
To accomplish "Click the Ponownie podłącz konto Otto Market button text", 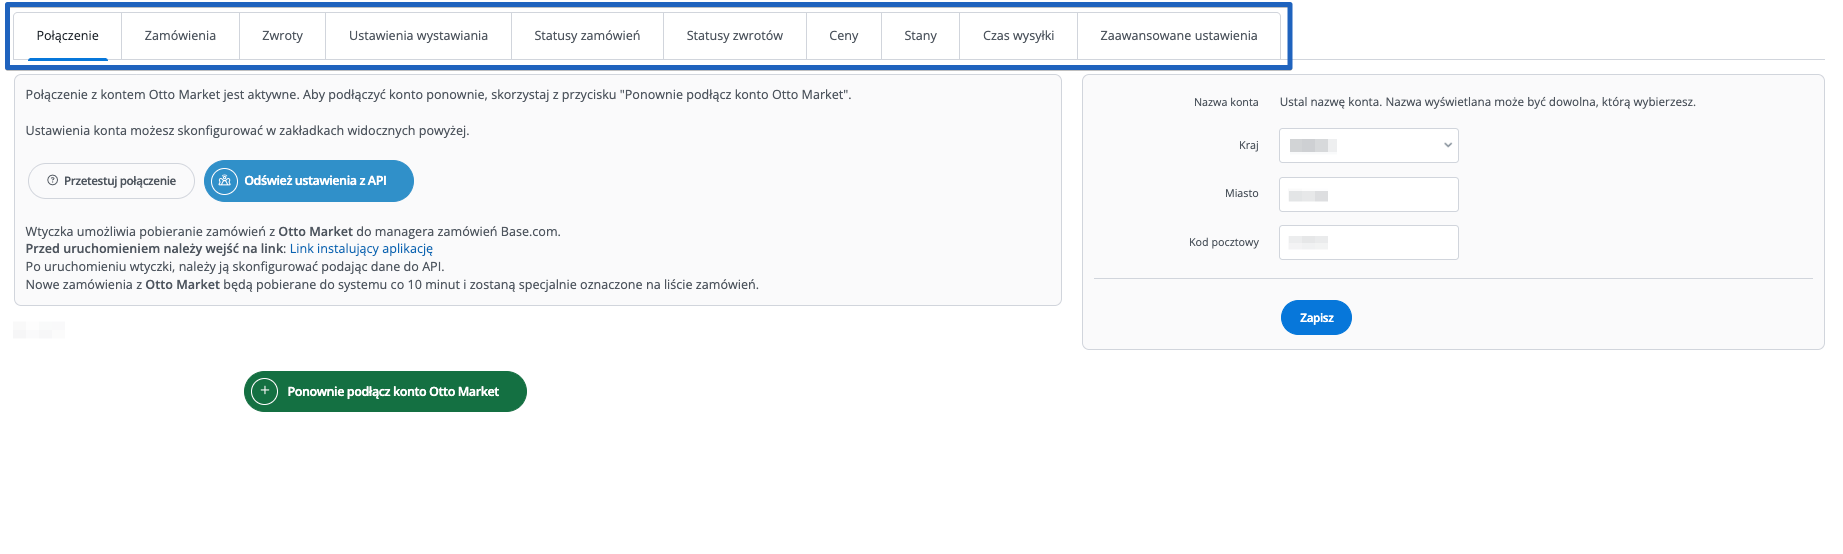I will pos(393,392).
